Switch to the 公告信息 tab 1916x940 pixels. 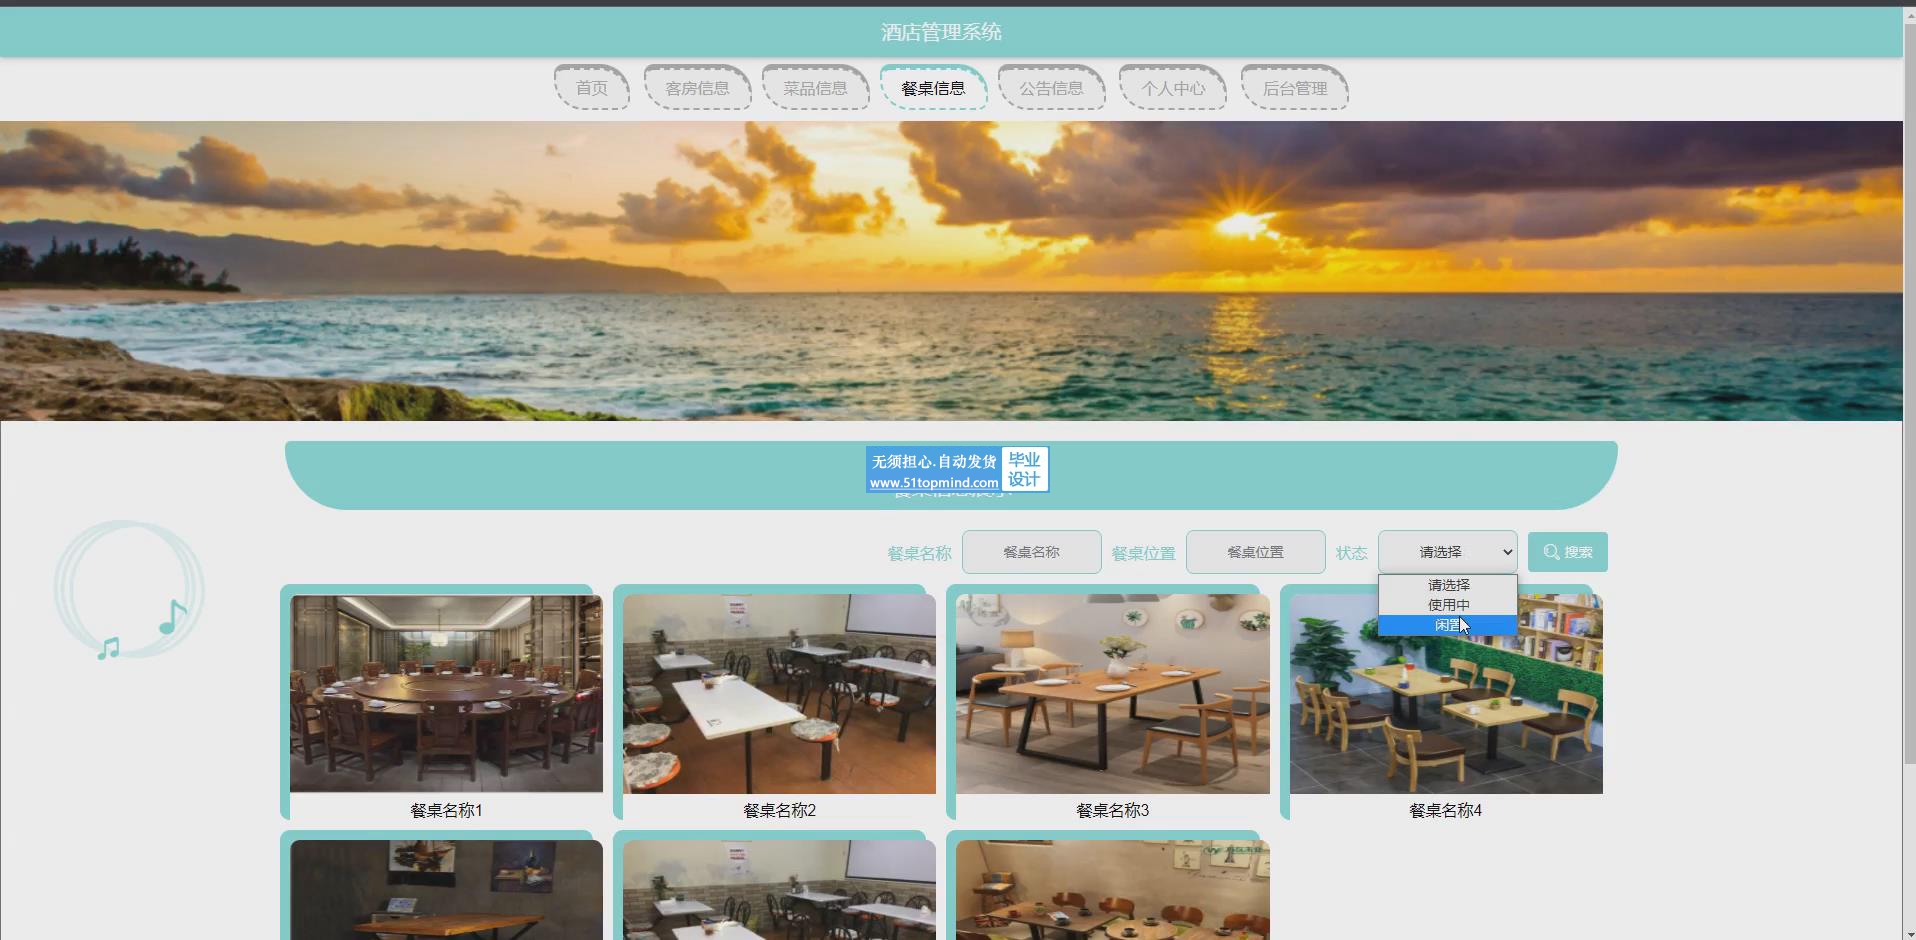1051,88
